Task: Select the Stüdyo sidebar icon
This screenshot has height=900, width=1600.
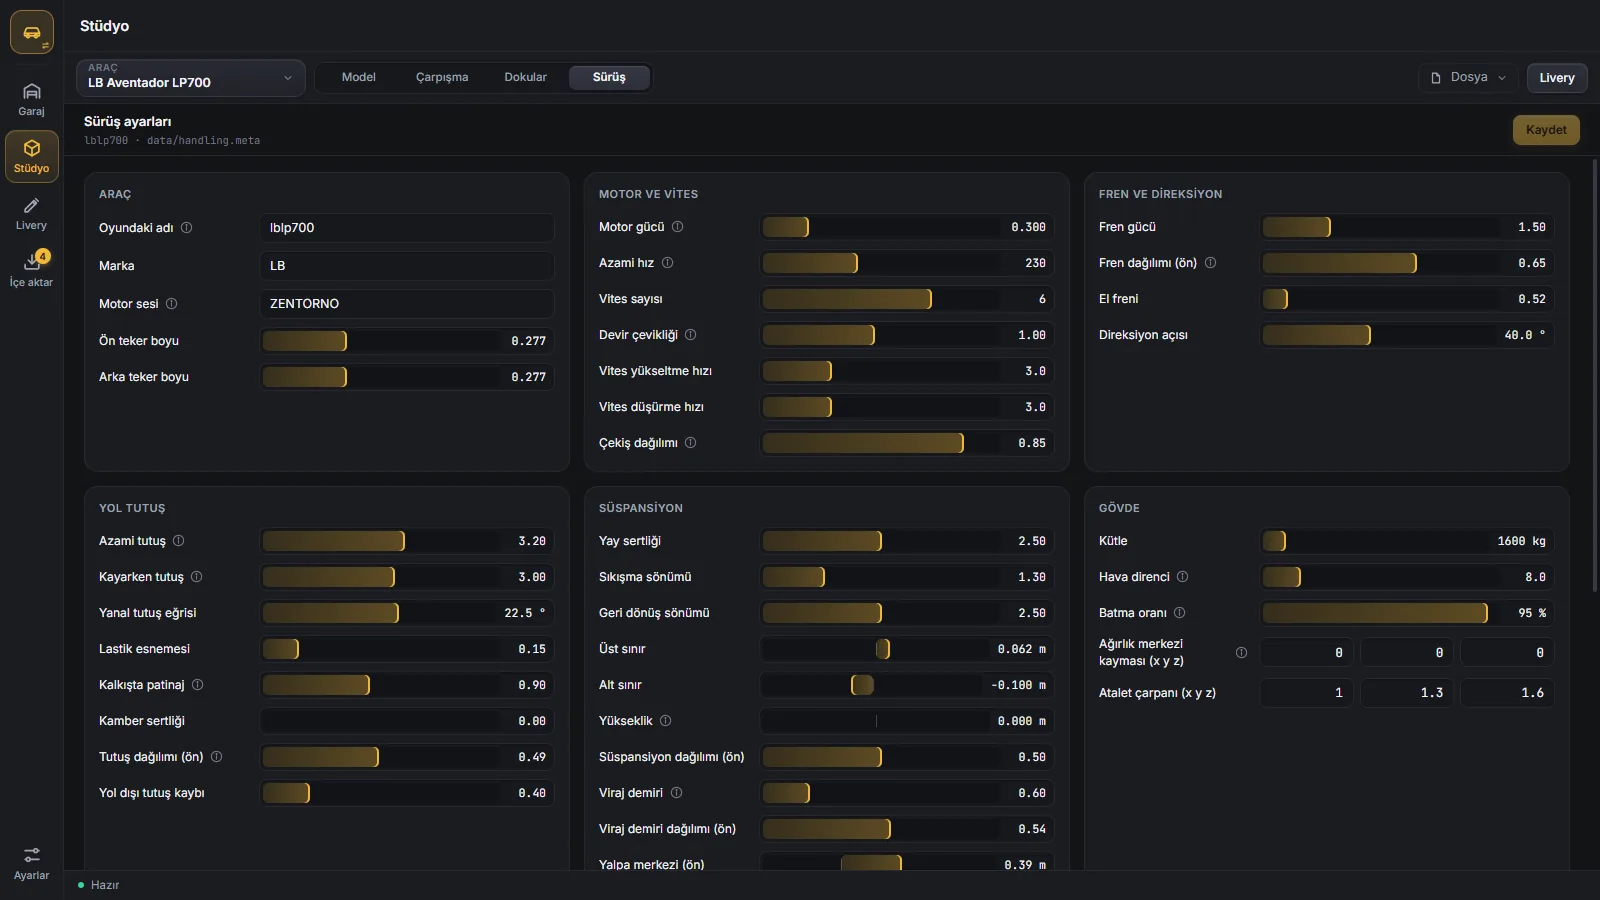Action: tap(31, 157)
